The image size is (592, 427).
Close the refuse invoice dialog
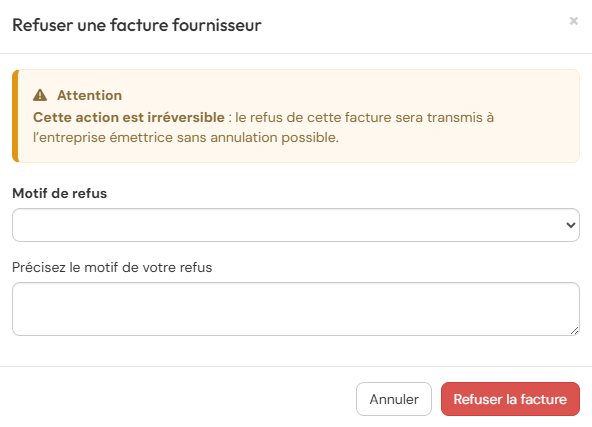574,21
